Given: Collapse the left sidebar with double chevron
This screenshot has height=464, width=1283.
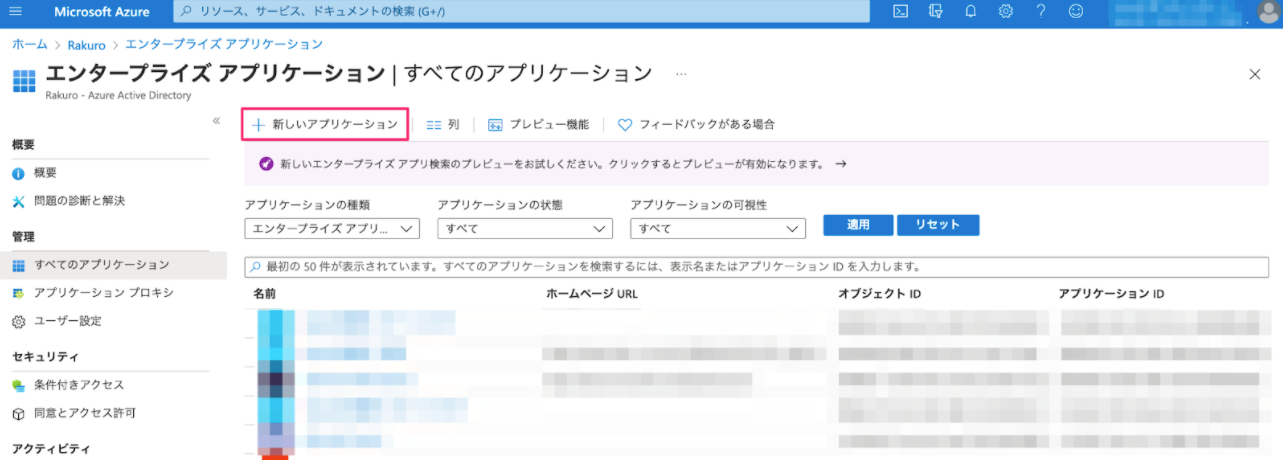Looking at the screenshot, I should click(x=216, y=121).
